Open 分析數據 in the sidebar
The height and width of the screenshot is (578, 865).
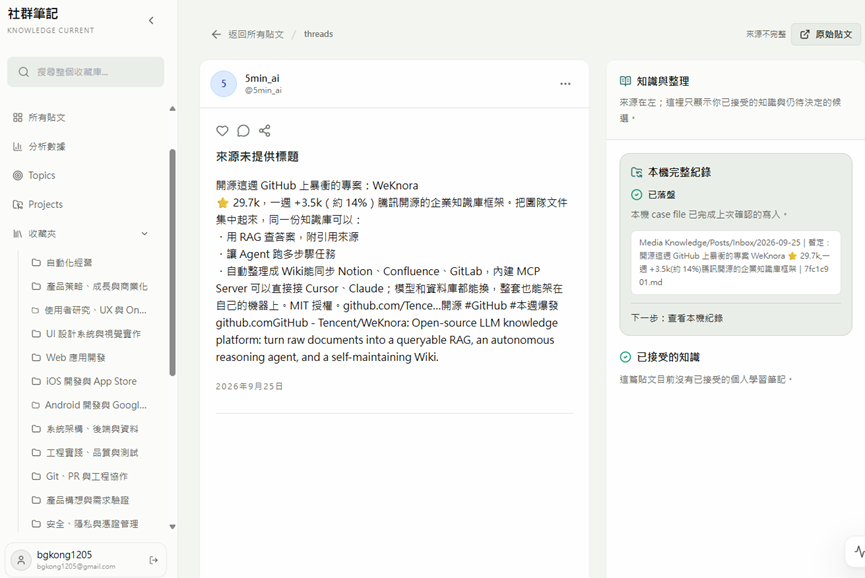47,147
